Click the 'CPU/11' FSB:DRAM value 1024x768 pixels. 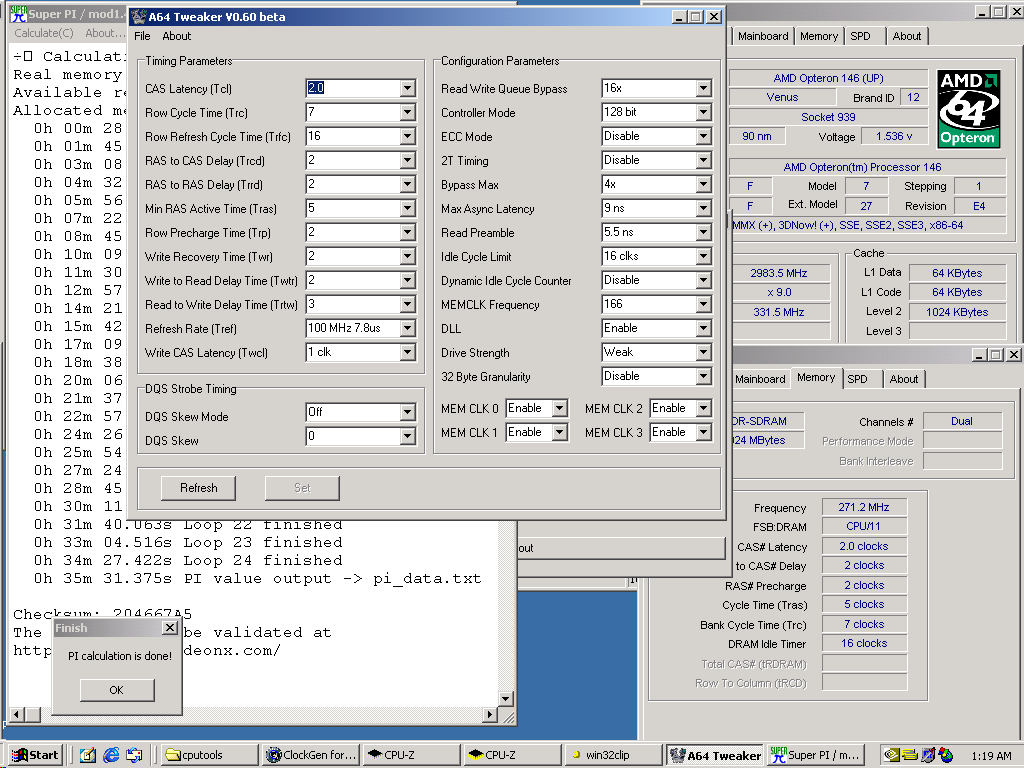pos(863,526)
